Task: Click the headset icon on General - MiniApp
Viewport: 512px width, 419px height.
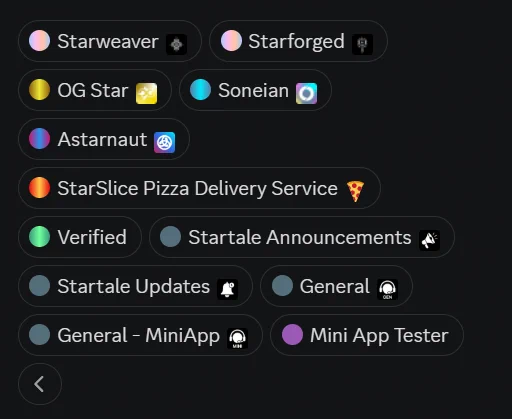Action: coord(237,338)
